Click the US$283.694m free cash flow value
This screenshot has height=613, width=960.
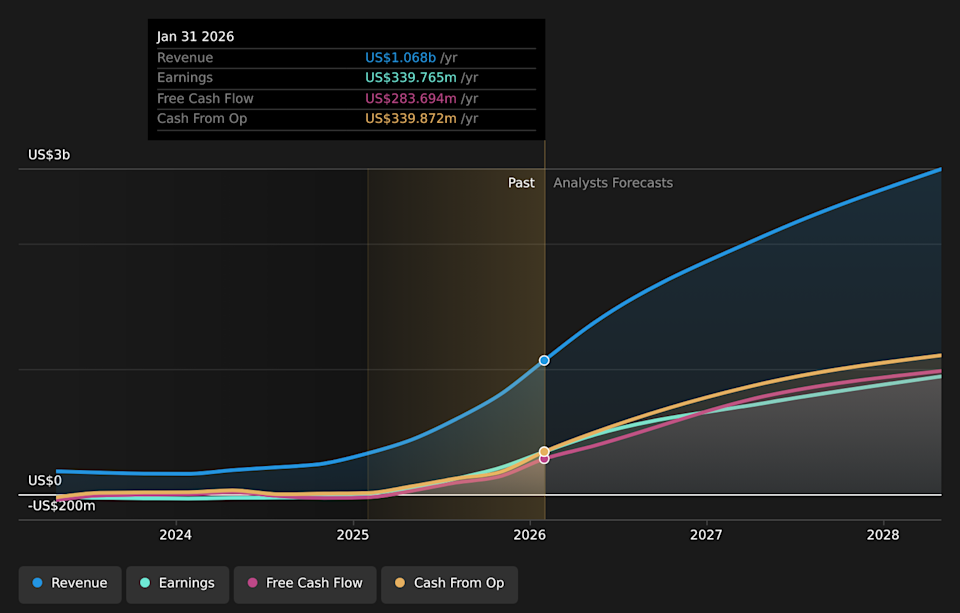tap(410, 98)
